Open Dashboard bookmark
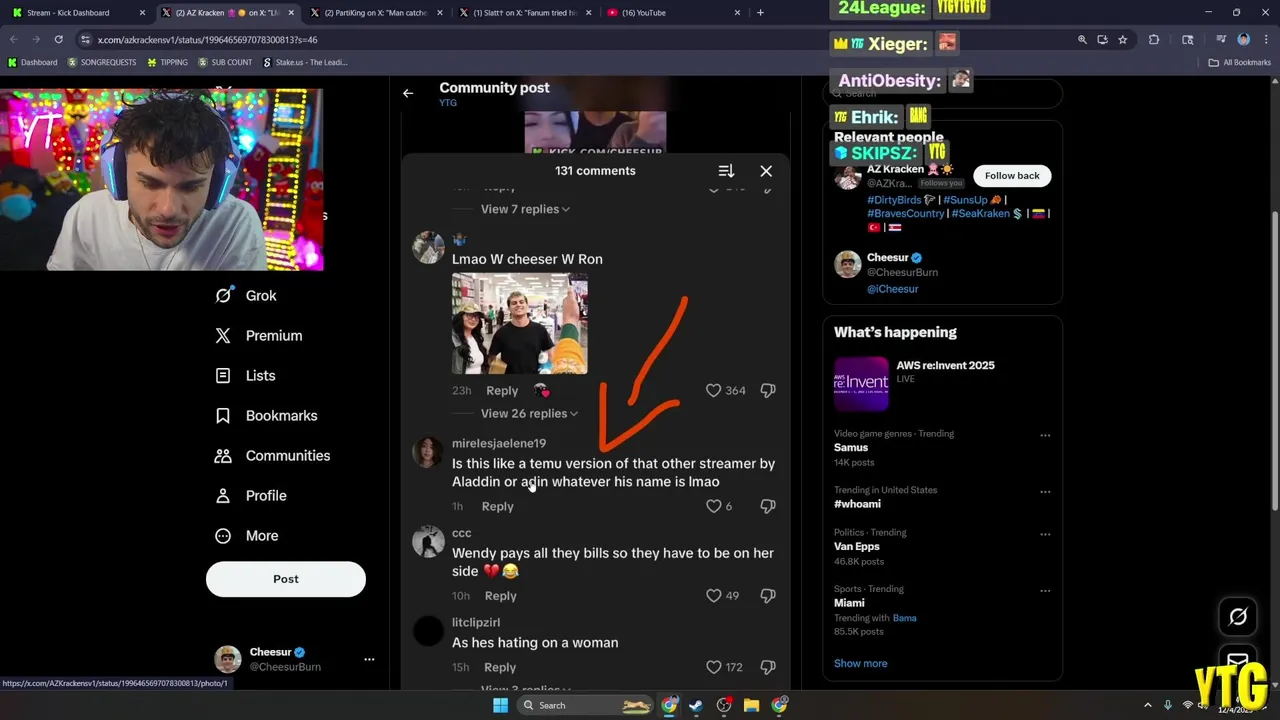 click(x=33, y=62)
